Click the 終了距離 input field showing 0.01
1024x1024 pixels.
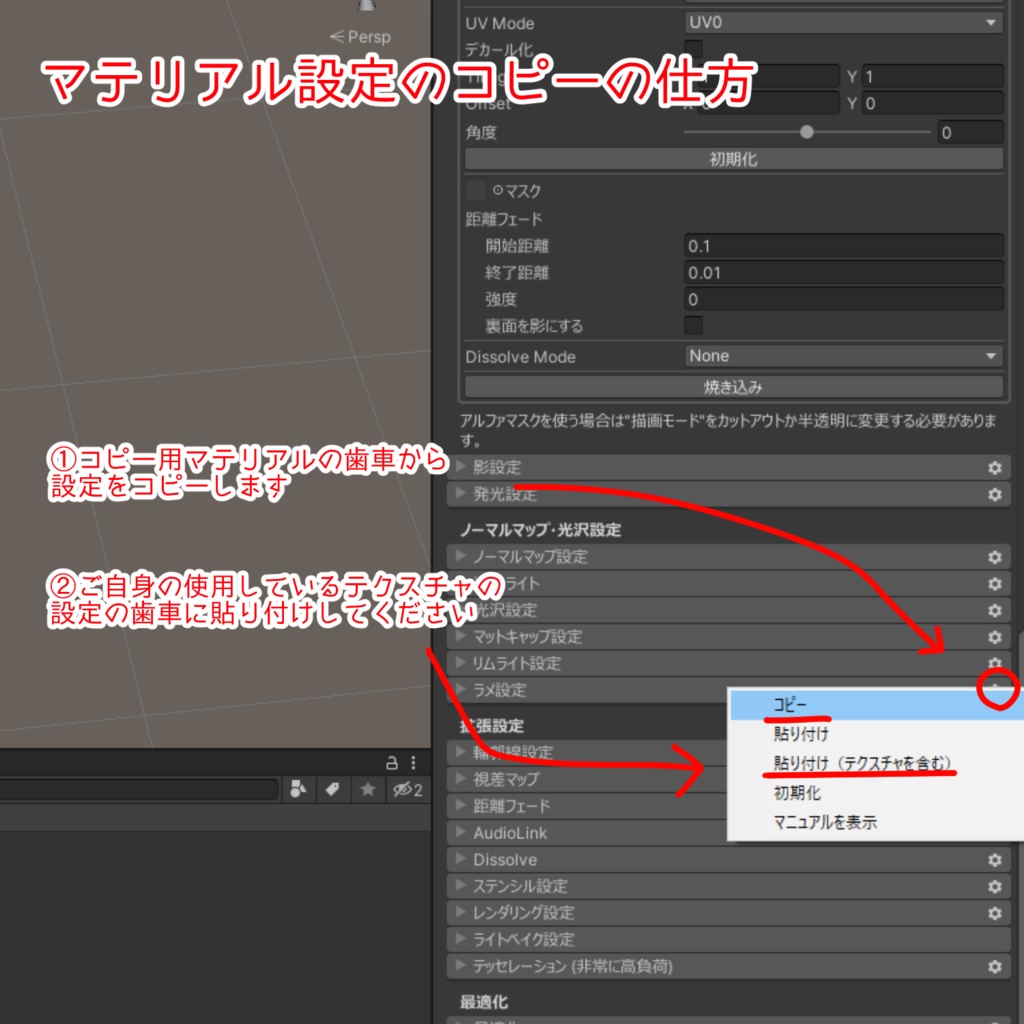pyautogui.click(x=845, y=272)
